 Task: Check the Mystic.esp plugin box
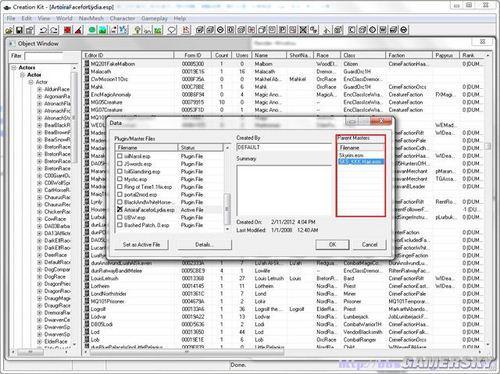pos(120,179)
